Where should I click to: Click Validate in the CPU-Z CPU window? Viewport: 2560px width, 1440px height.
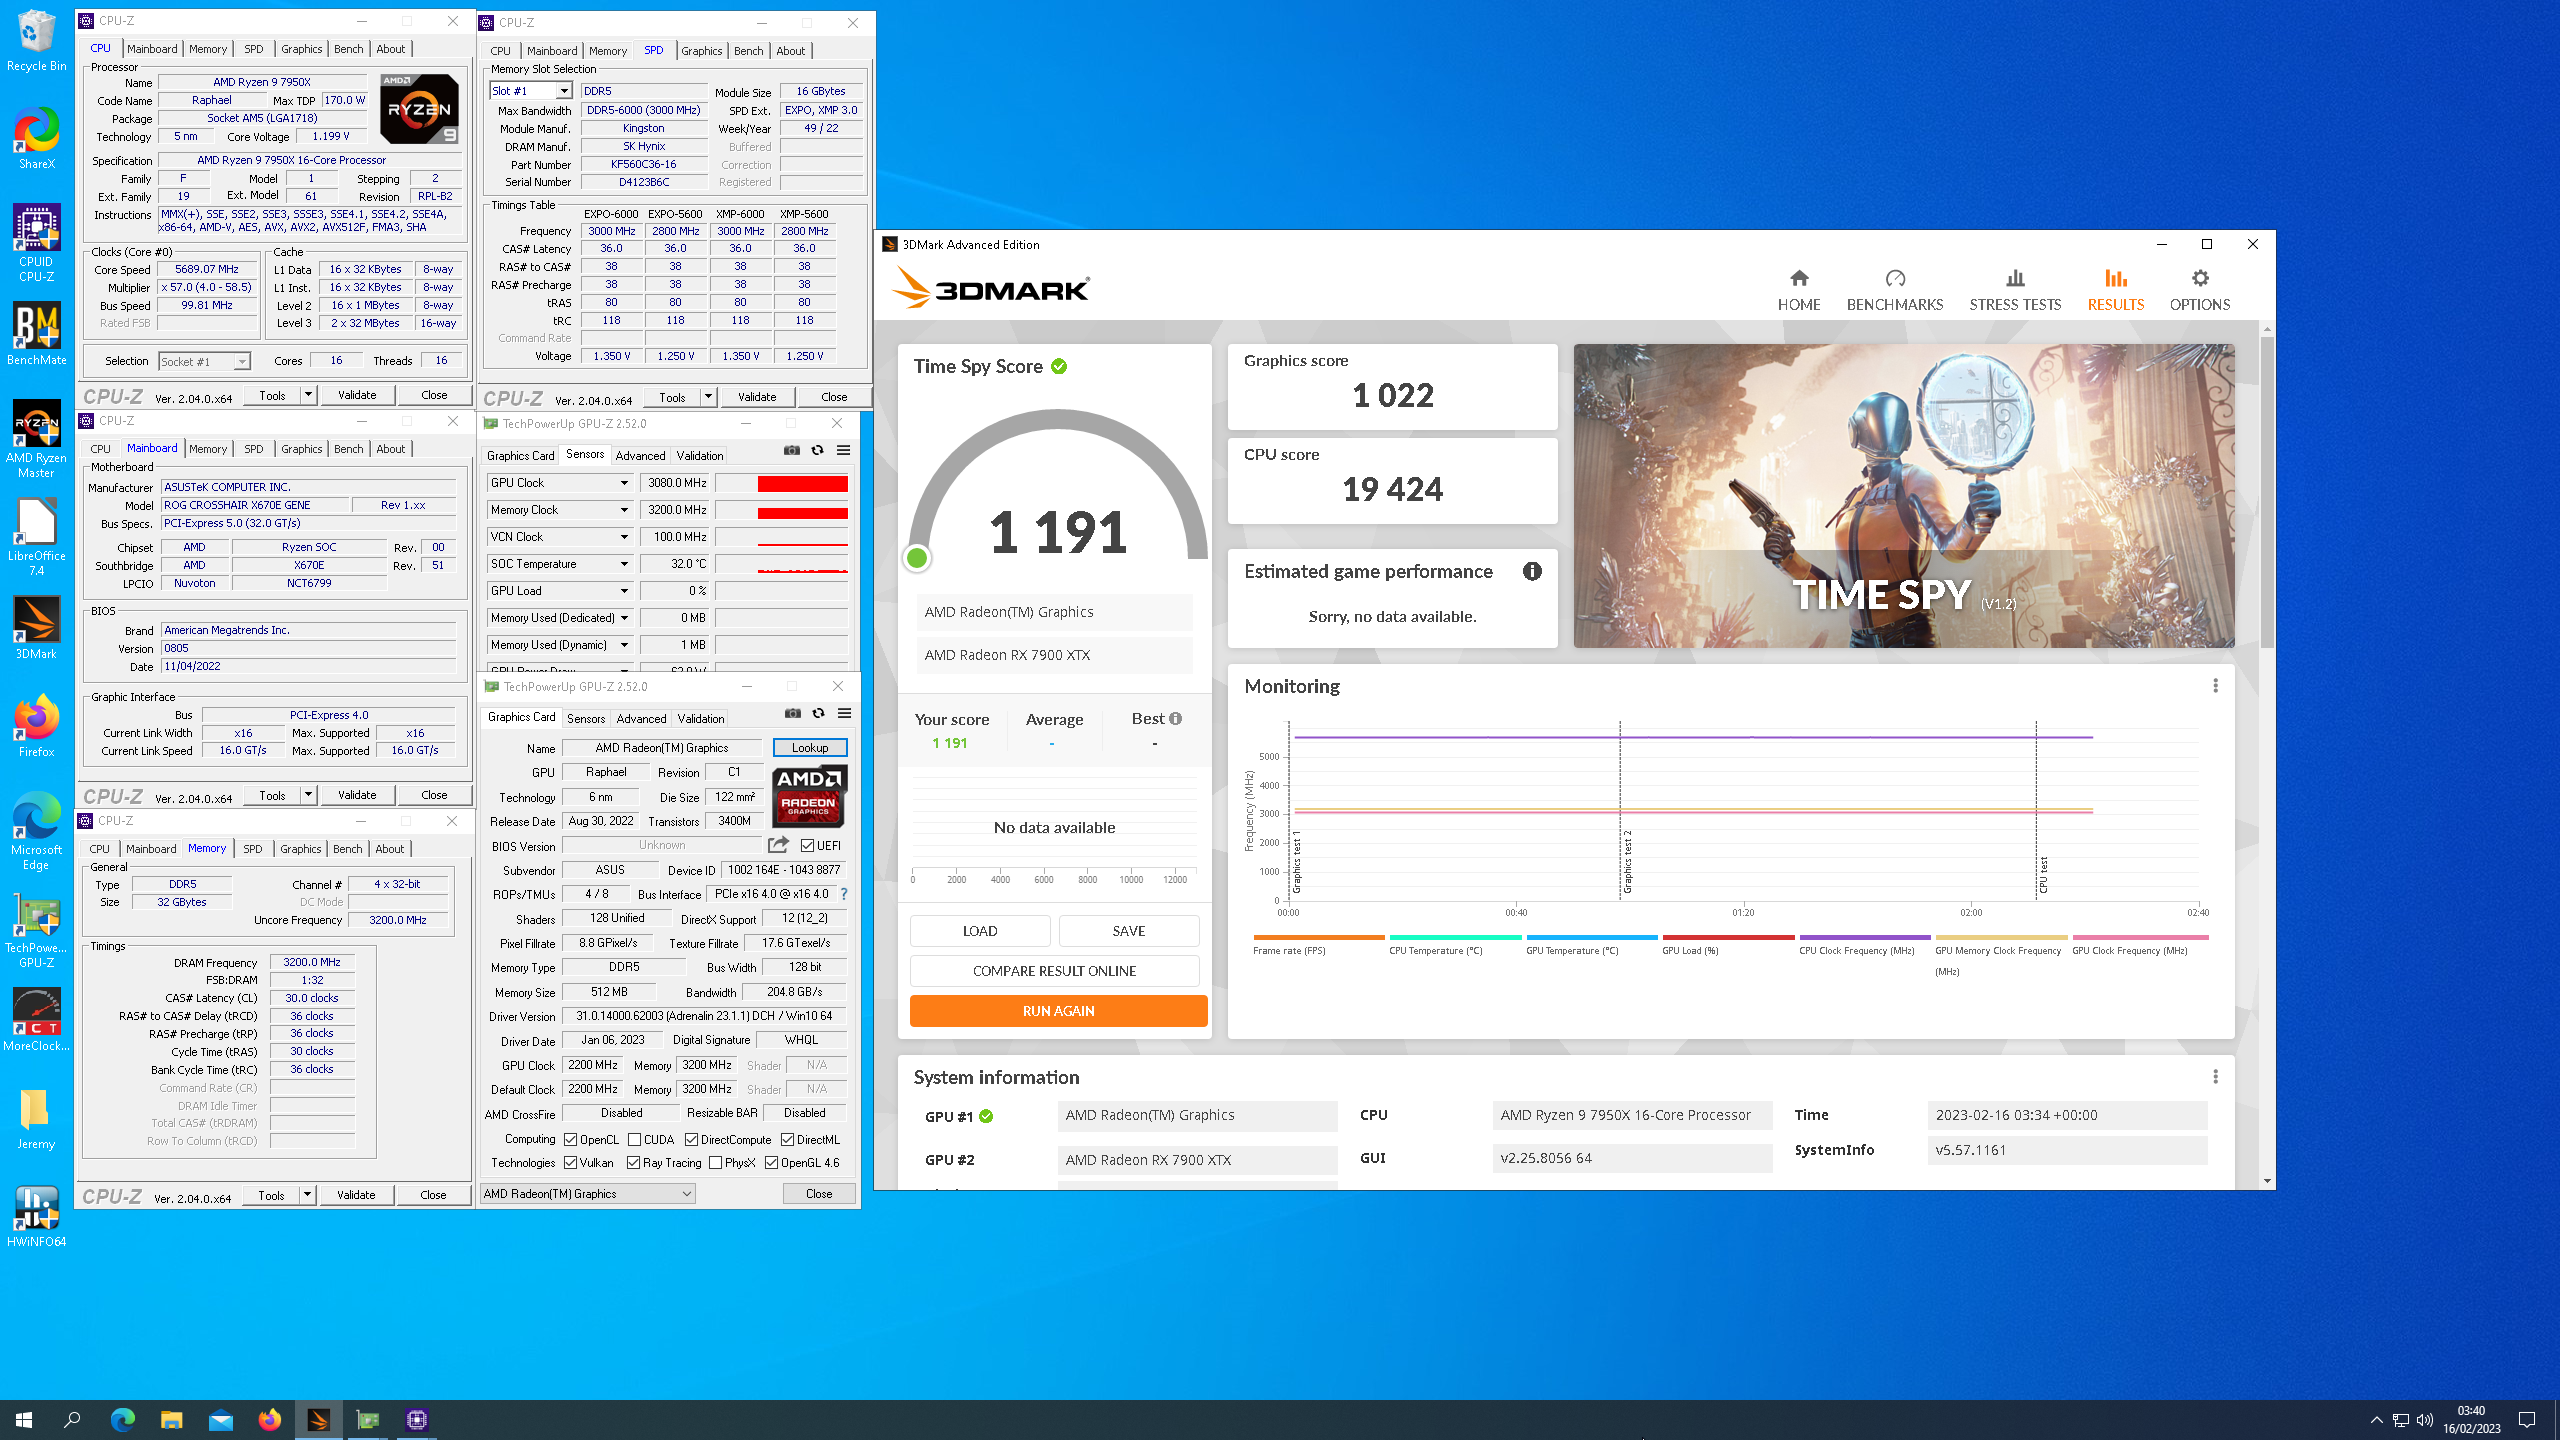[356, 395]
